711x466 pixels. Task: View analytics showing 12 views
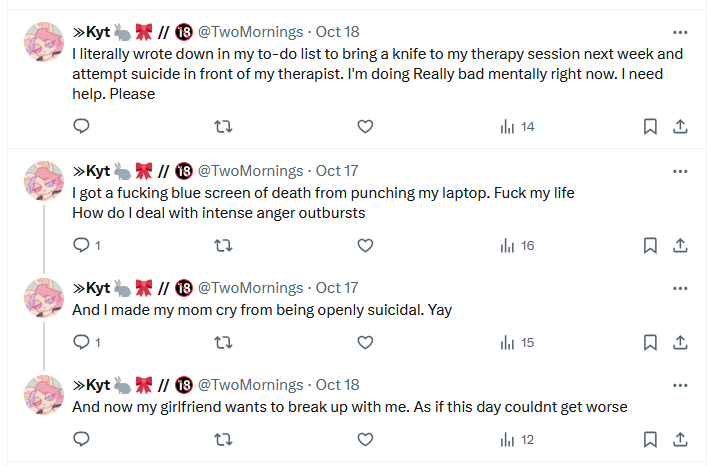(517, 440)
